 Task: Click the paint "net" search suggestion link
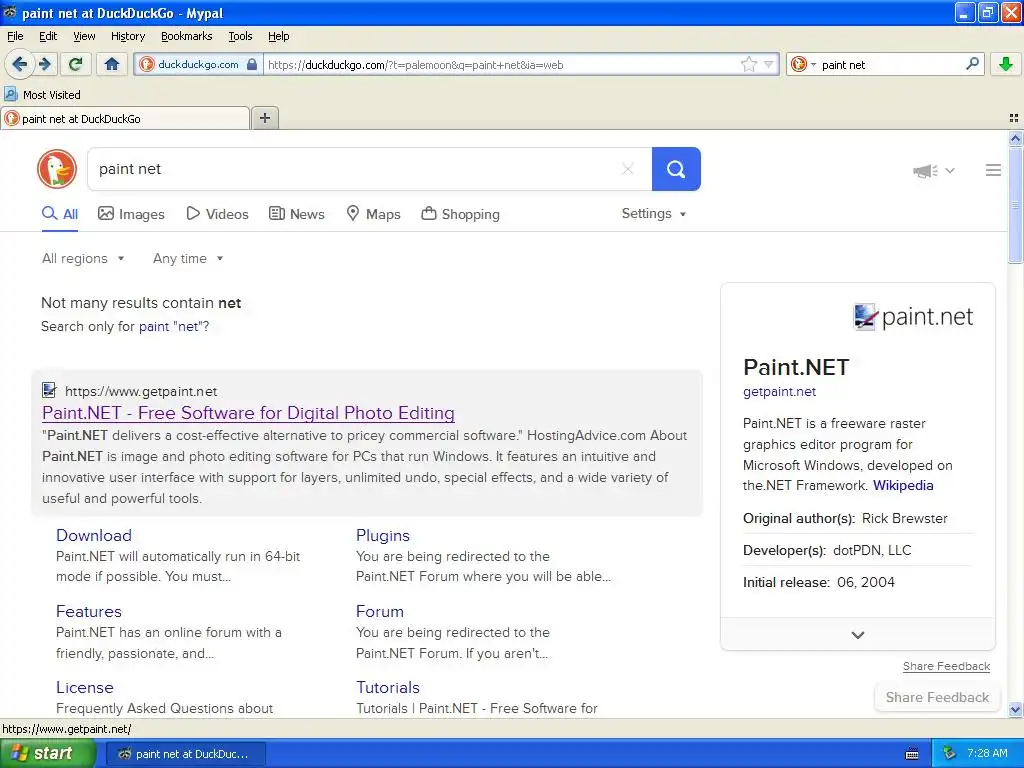(170, 327)
